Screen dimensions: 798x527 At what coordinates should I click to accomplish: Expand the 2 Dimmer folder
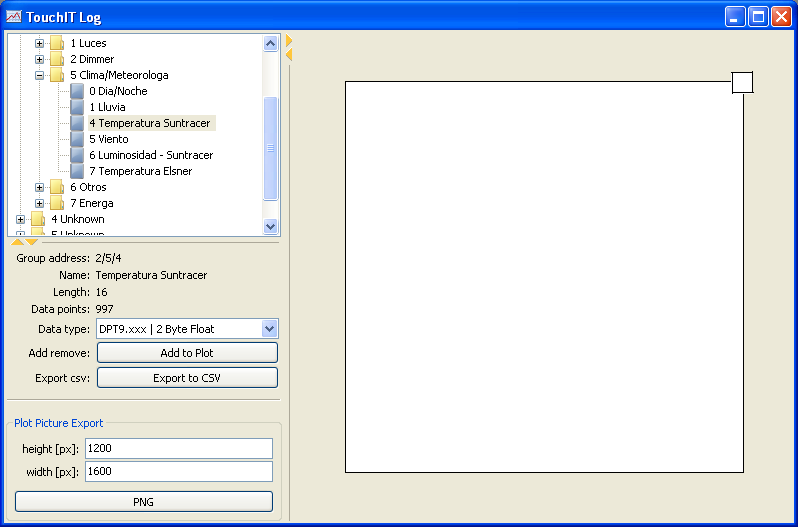click(x=40, y=59)
